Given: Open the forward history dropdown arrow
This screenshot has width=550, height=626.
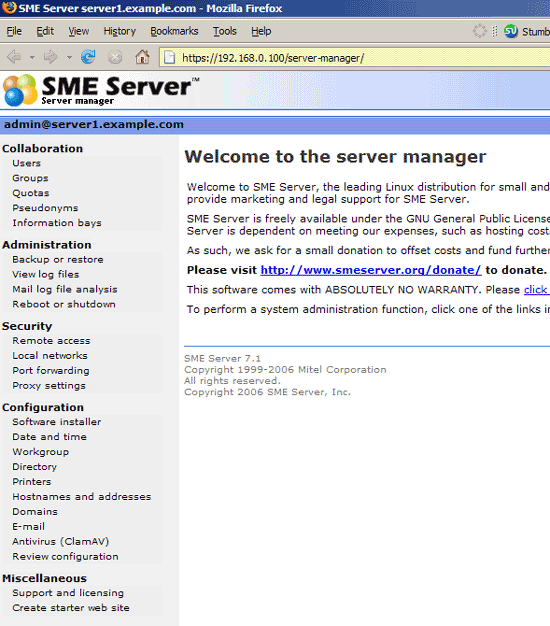Looking at the screenshot, I should [69, 57].
